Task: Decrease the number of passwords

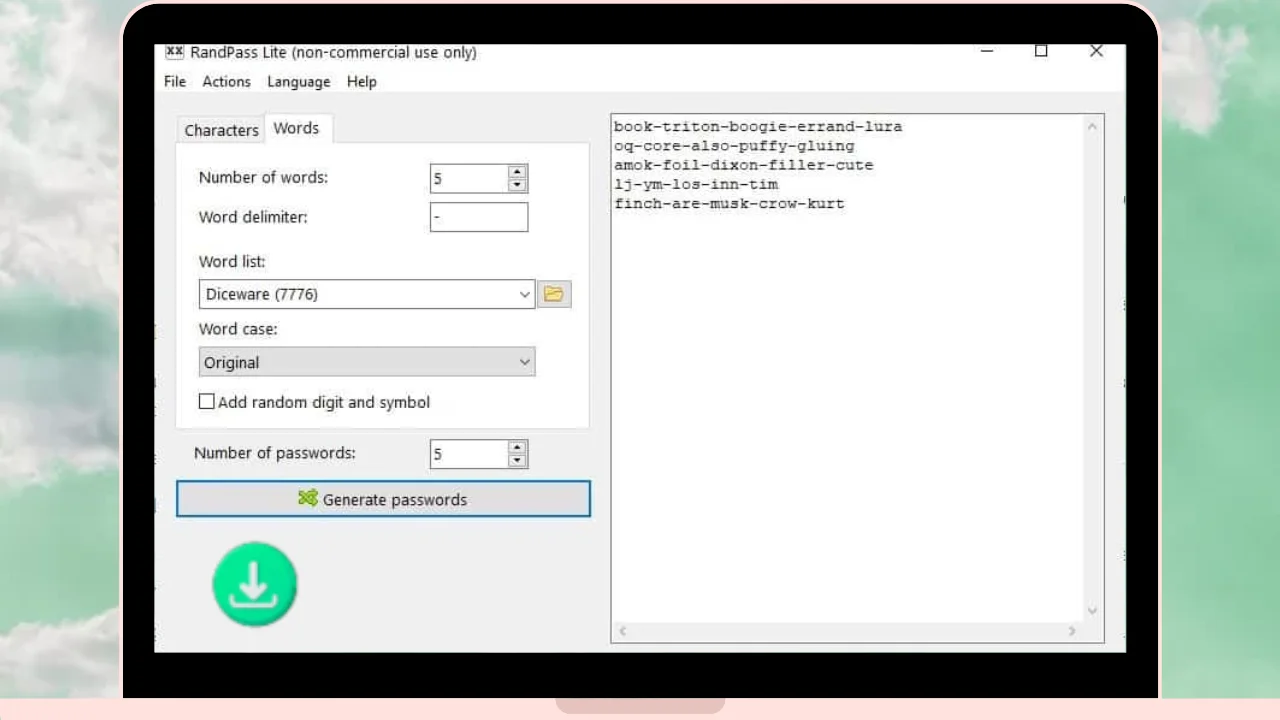Action: (x=517, y=461)
